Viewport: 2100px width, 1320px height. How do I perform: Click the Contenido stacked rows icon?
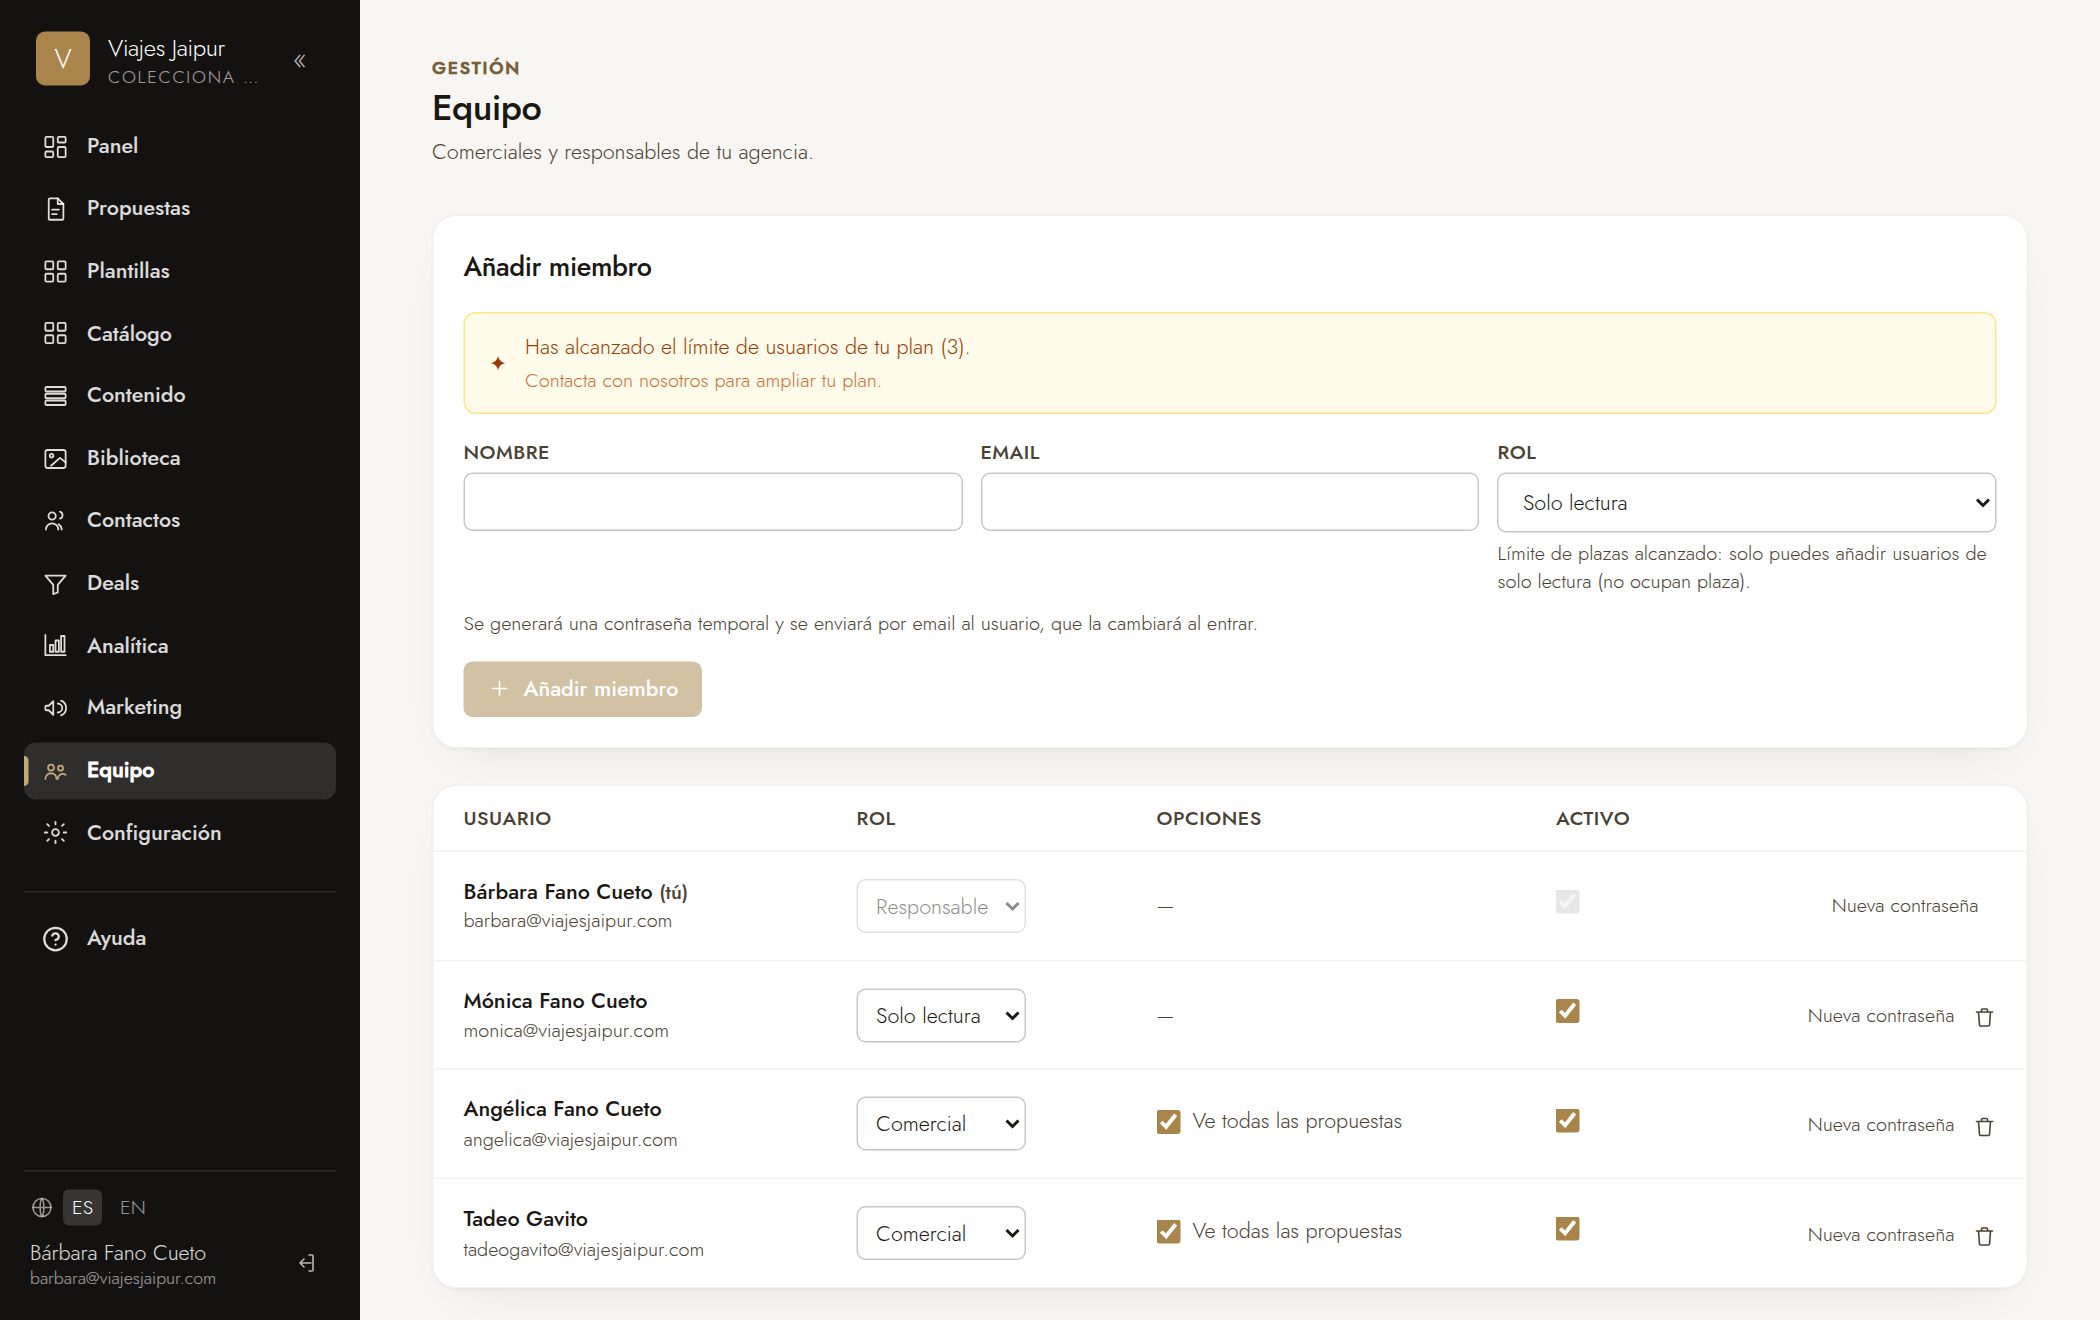tap(55, 396)
